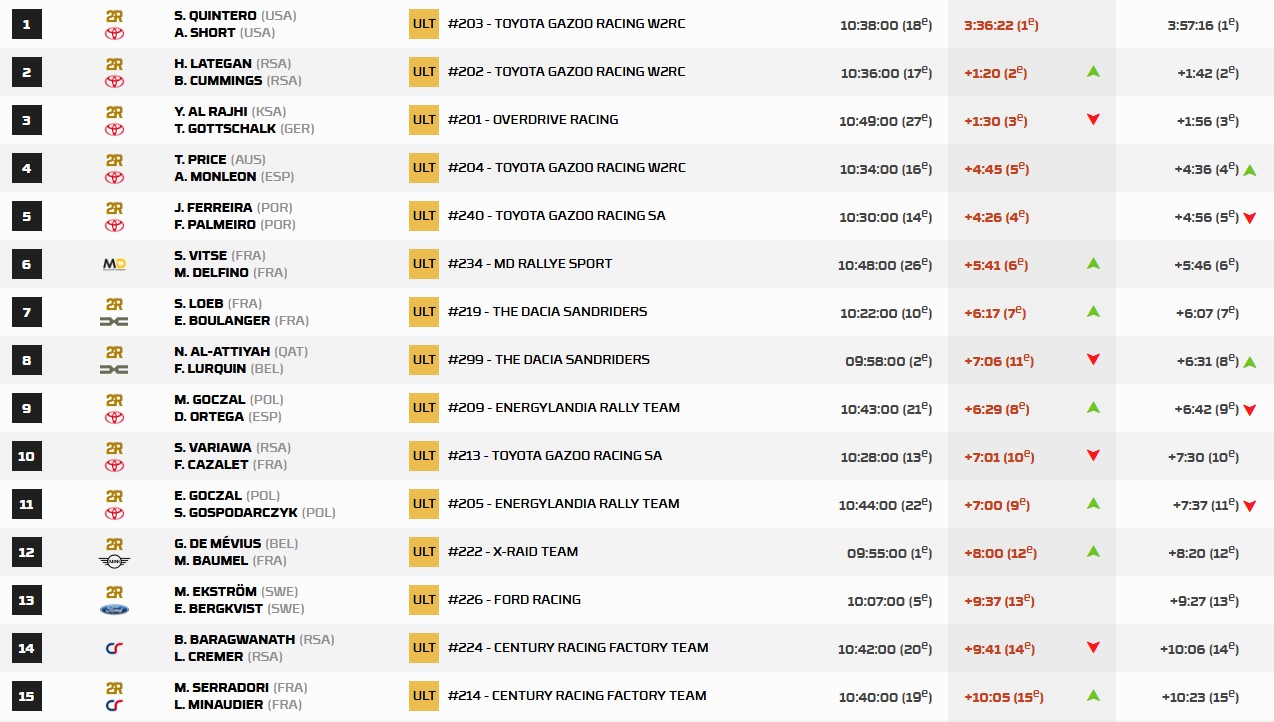This screenshot has width=1274, height=722.
Task: Click the Mini logo beside G. De Mévius
Action: click(x=114, y=561)
